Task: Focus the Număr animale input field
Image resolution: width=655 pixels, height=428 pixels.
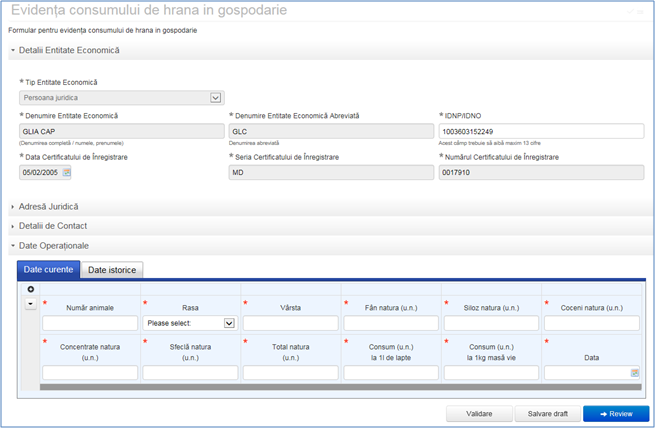Action: (x=90, y=323)
